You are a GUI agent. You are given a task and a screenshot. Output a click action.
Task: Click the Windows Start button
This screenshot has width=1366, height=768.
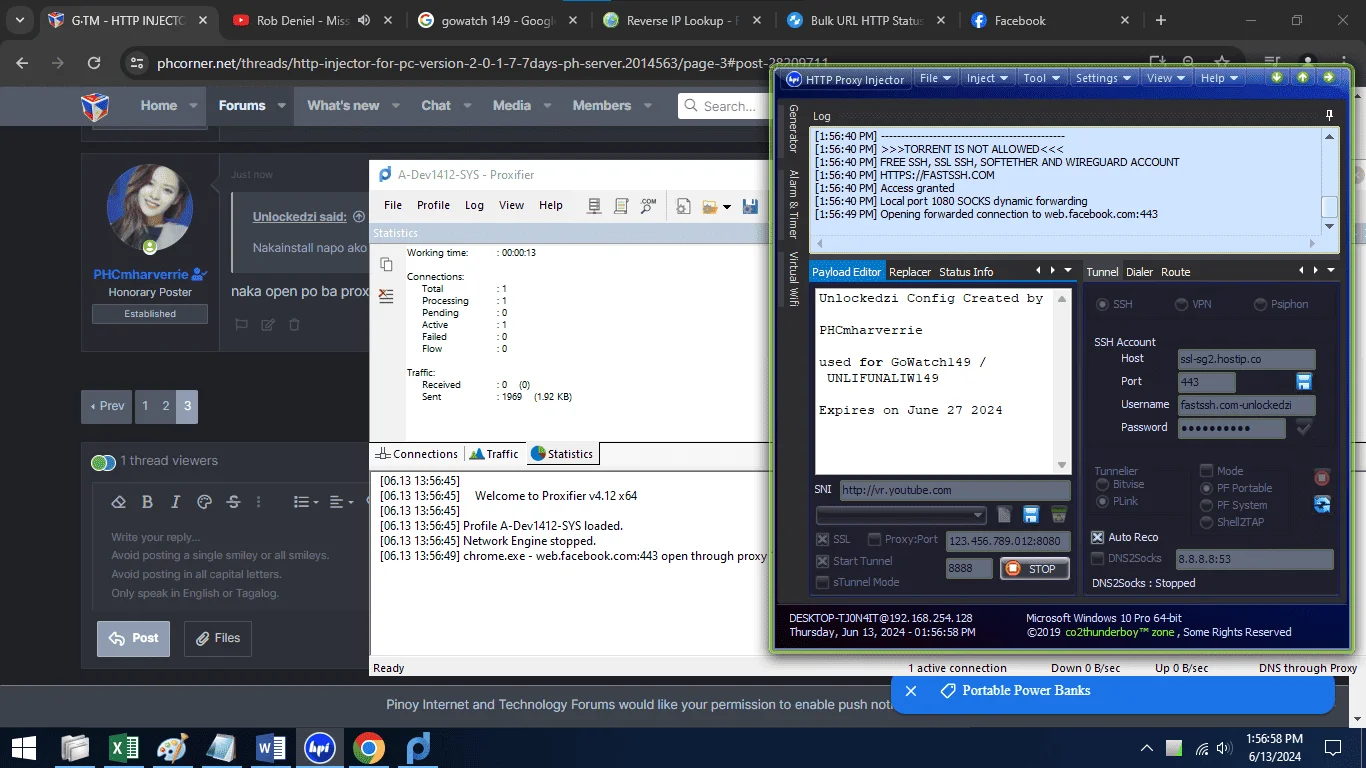(x=24, y=748)
